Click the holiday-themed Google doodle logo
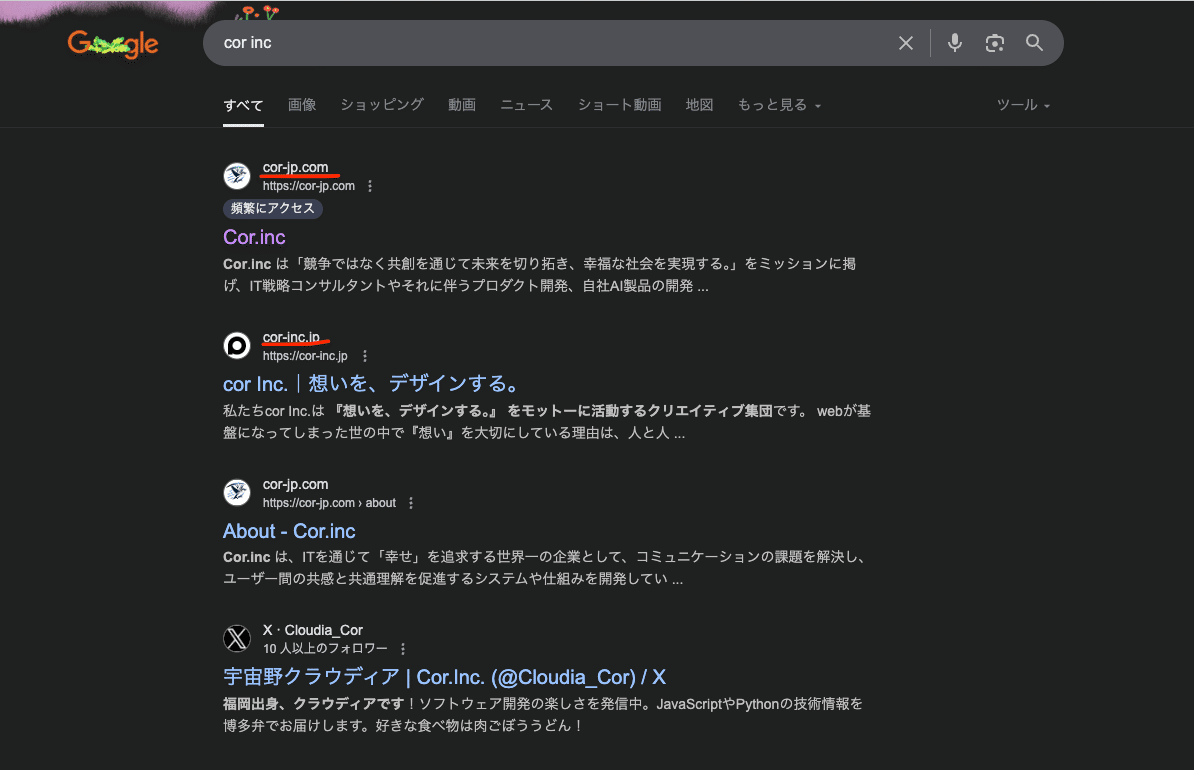Image resolution: width=1194 pixels, height=770 pixels. (112, 44)
